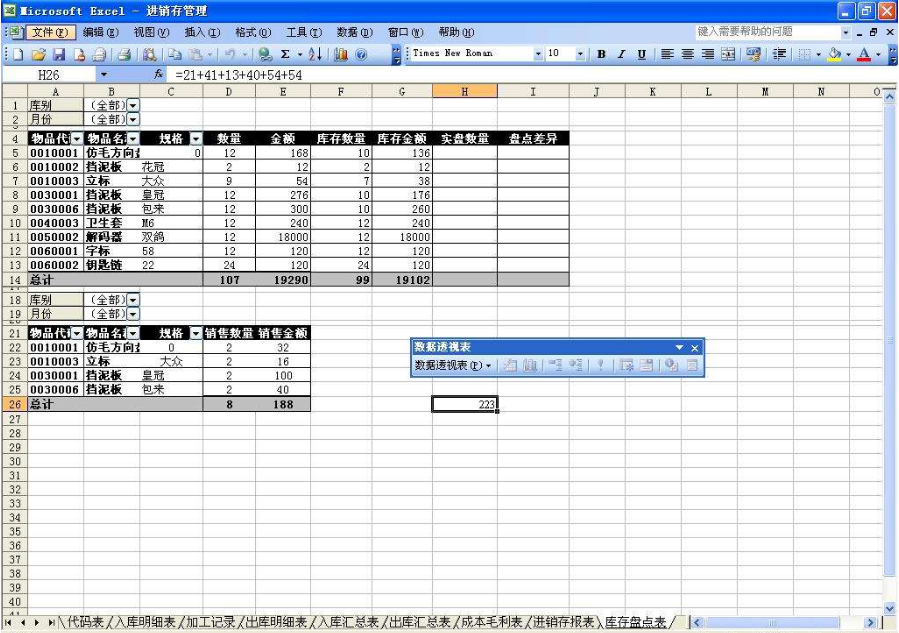Select column H header

click(x=465, y=92)
